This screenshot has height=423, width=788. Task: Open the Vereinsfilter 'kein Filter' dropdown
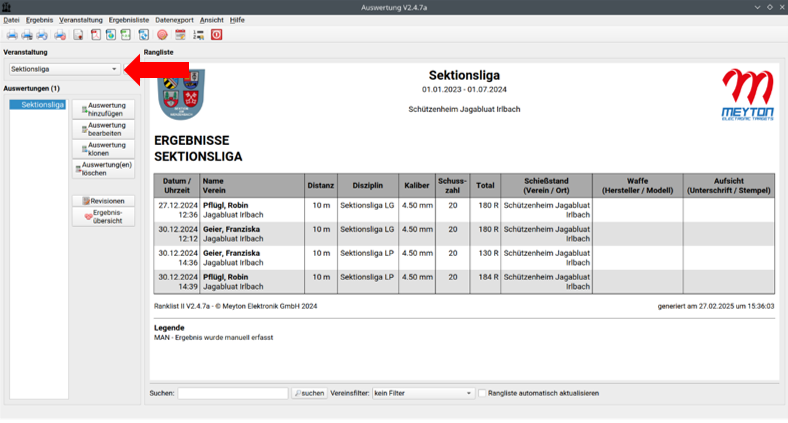point(422,393)
